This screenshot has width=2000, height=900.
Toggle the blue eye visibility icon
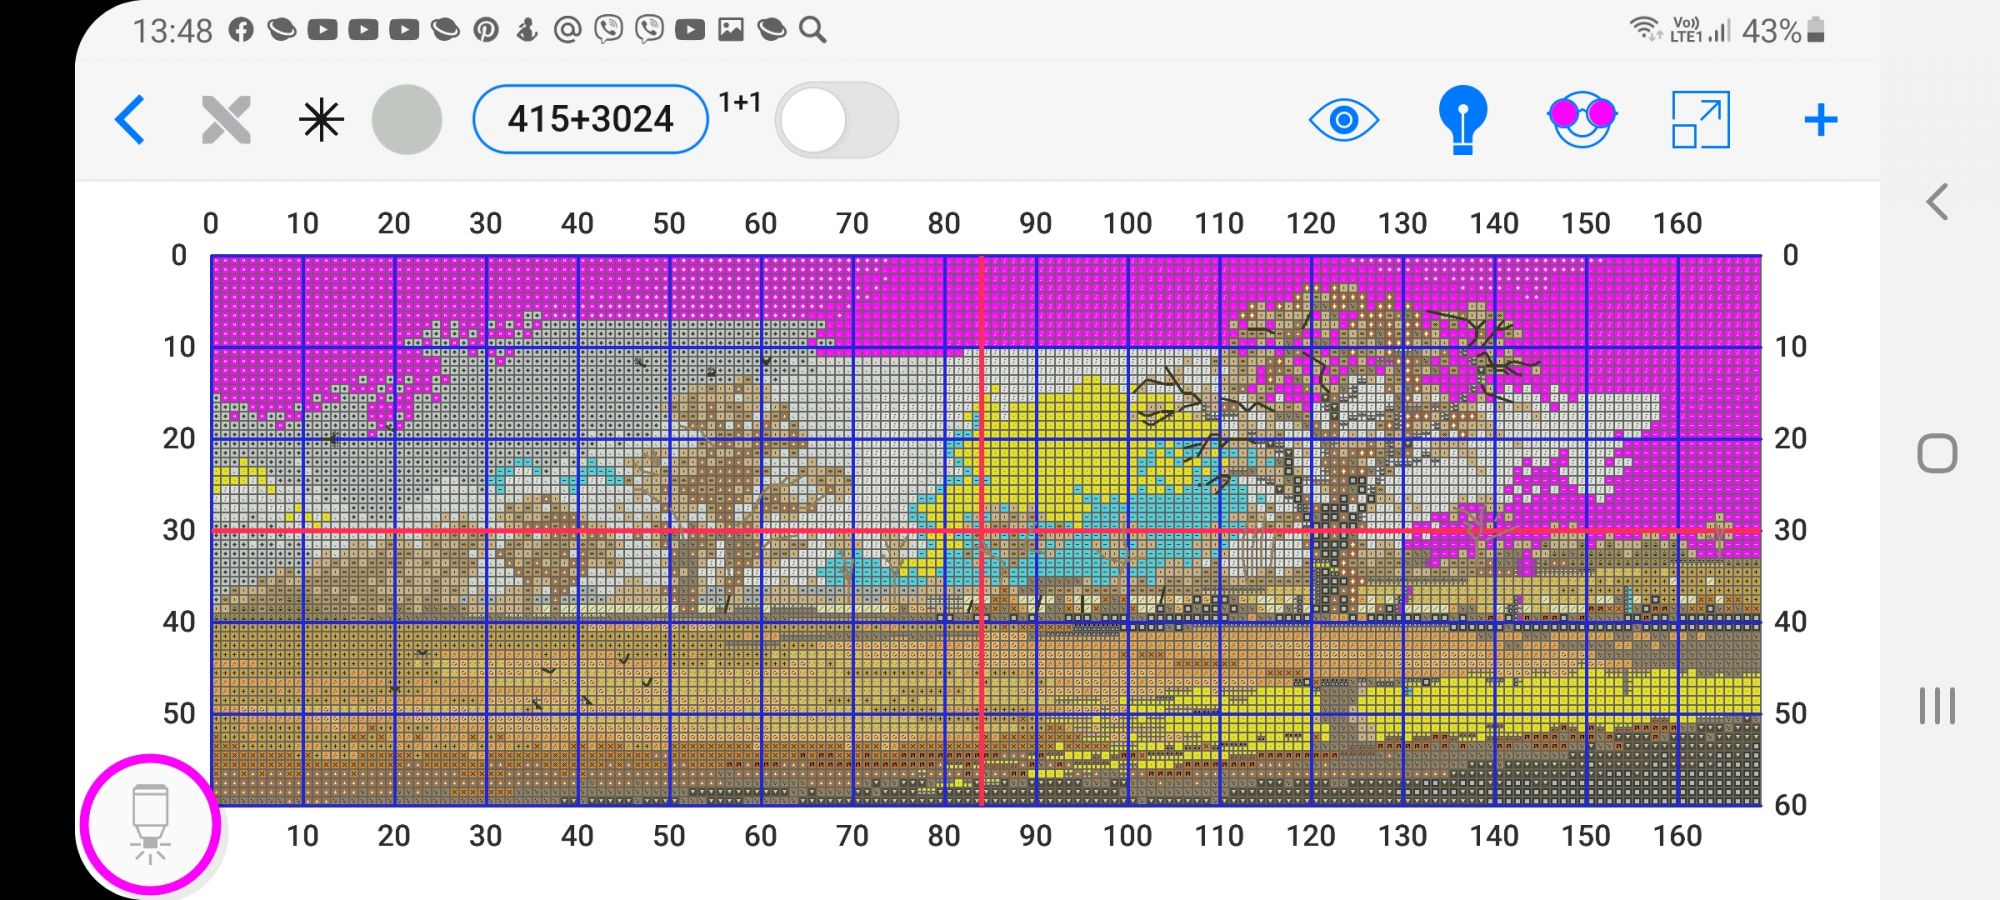coord(1343,120)
